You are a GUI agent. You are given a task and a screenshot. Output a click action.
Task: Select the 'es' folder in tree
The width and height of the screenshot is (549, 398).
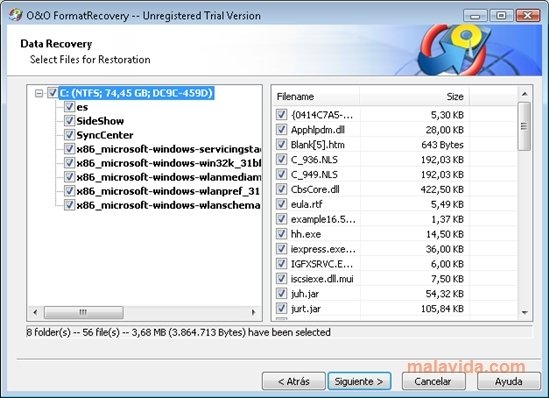click(x=82, y=107)
